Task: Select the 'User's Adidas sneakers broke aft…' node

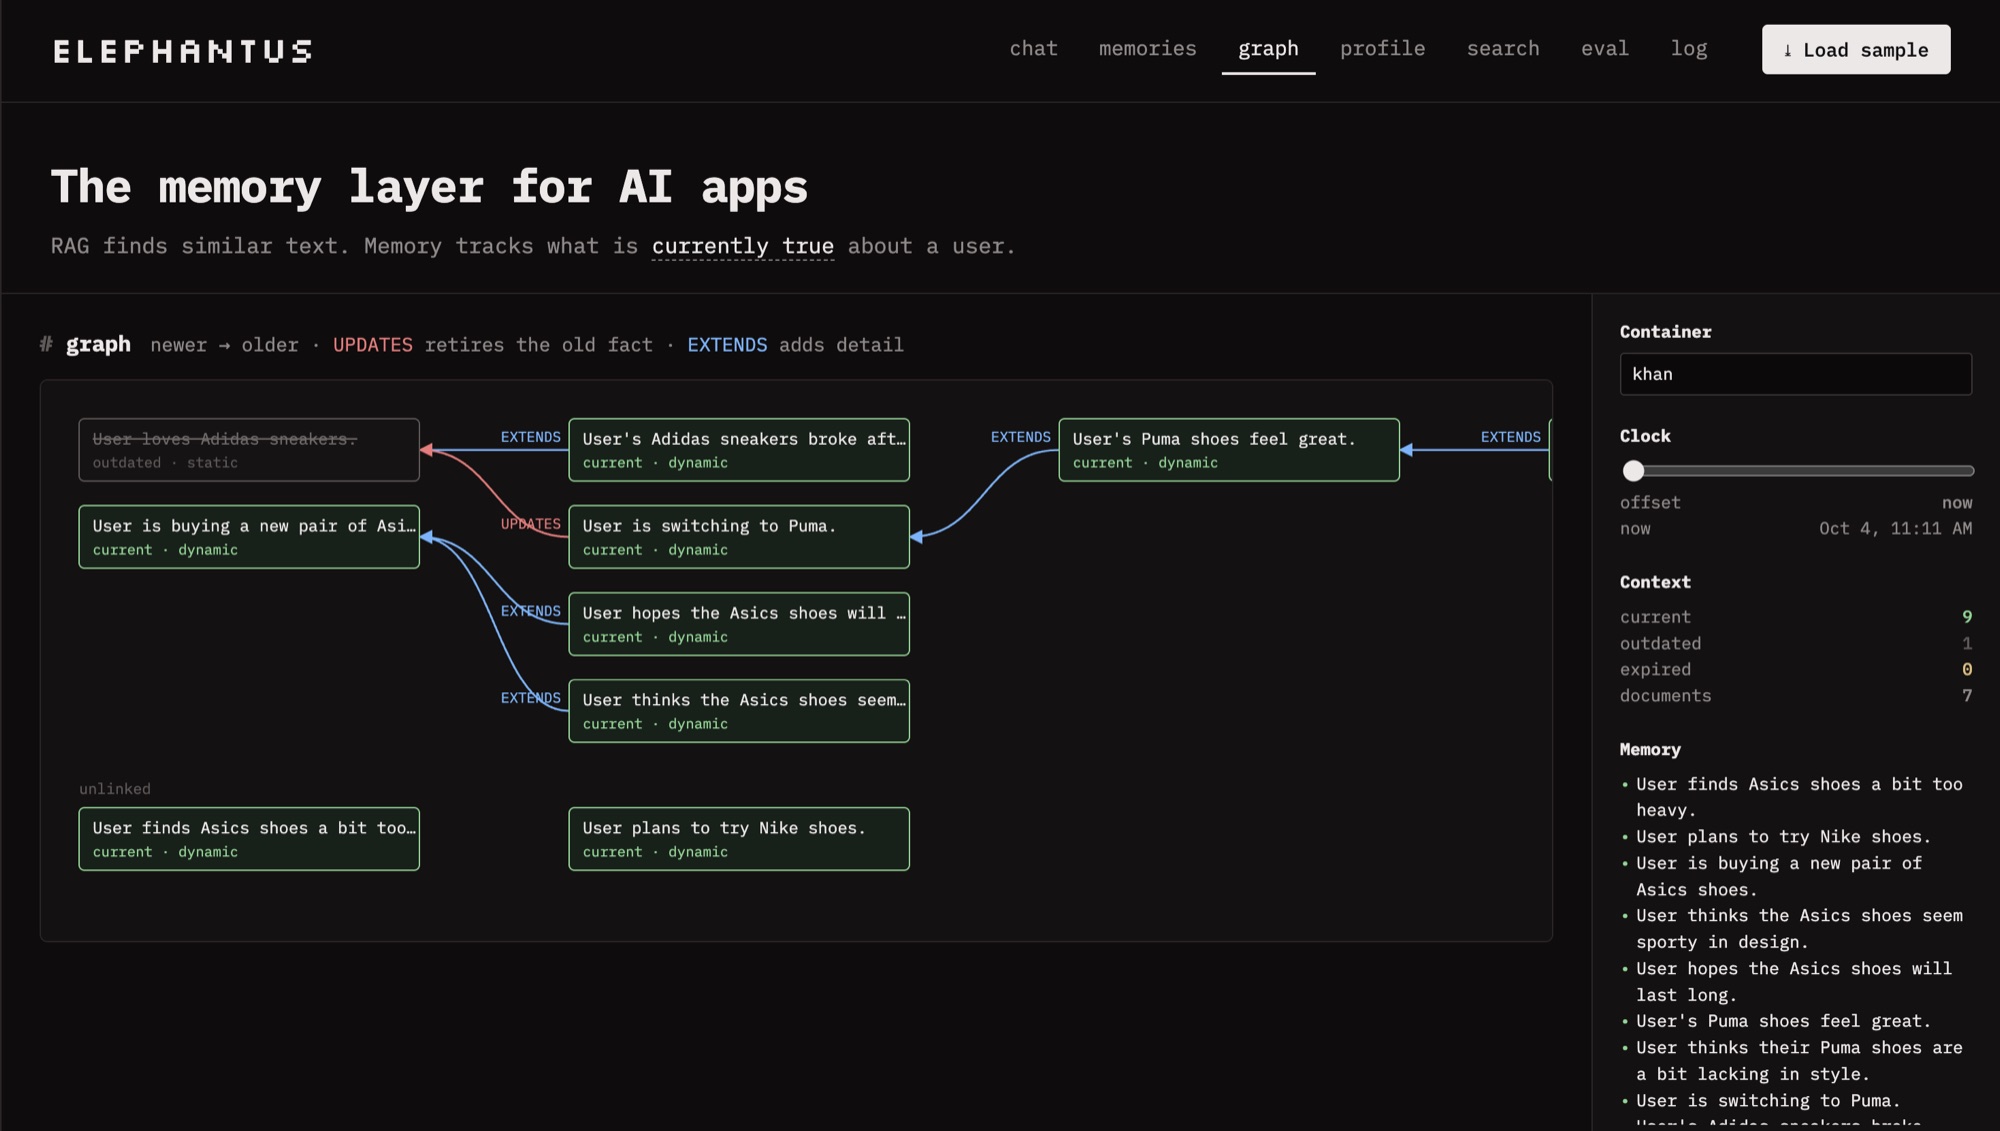Action: tap(739, 450)
